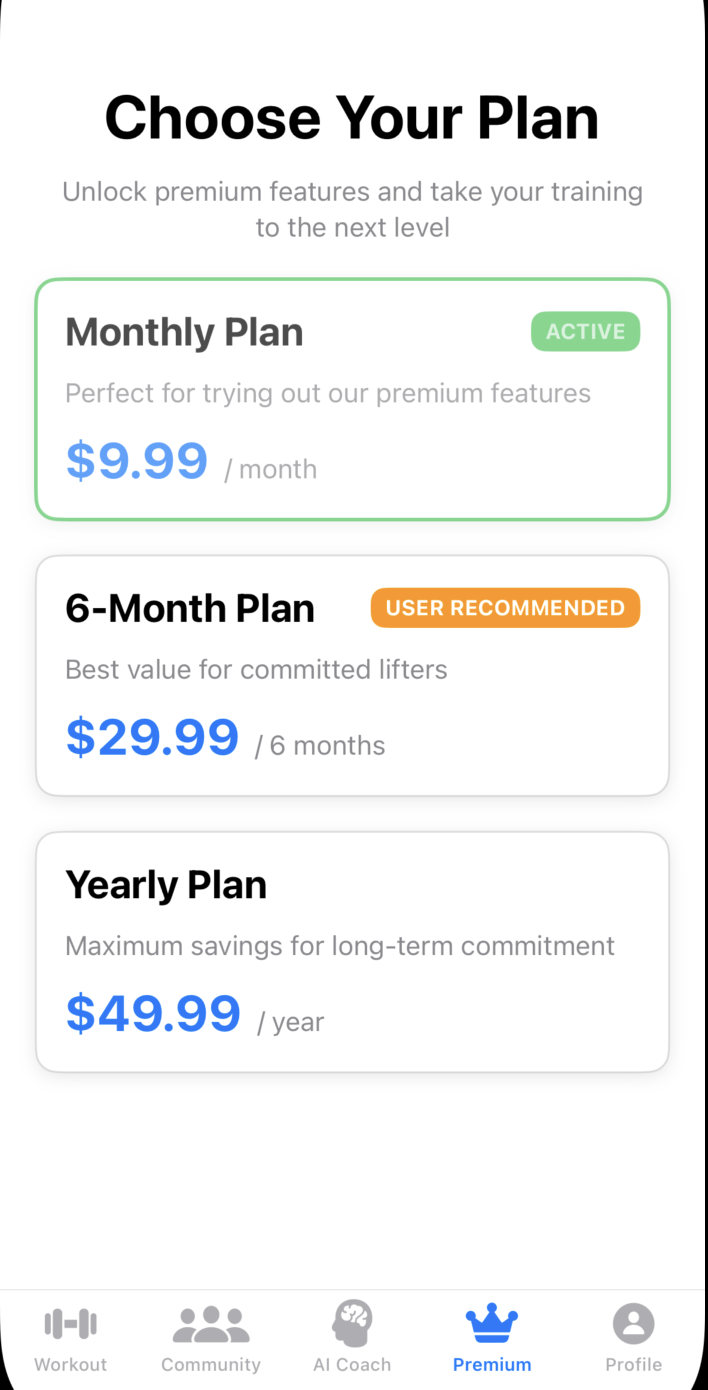Tap the Premium tab label
708x1390 pixels.
coord(492,1364)
